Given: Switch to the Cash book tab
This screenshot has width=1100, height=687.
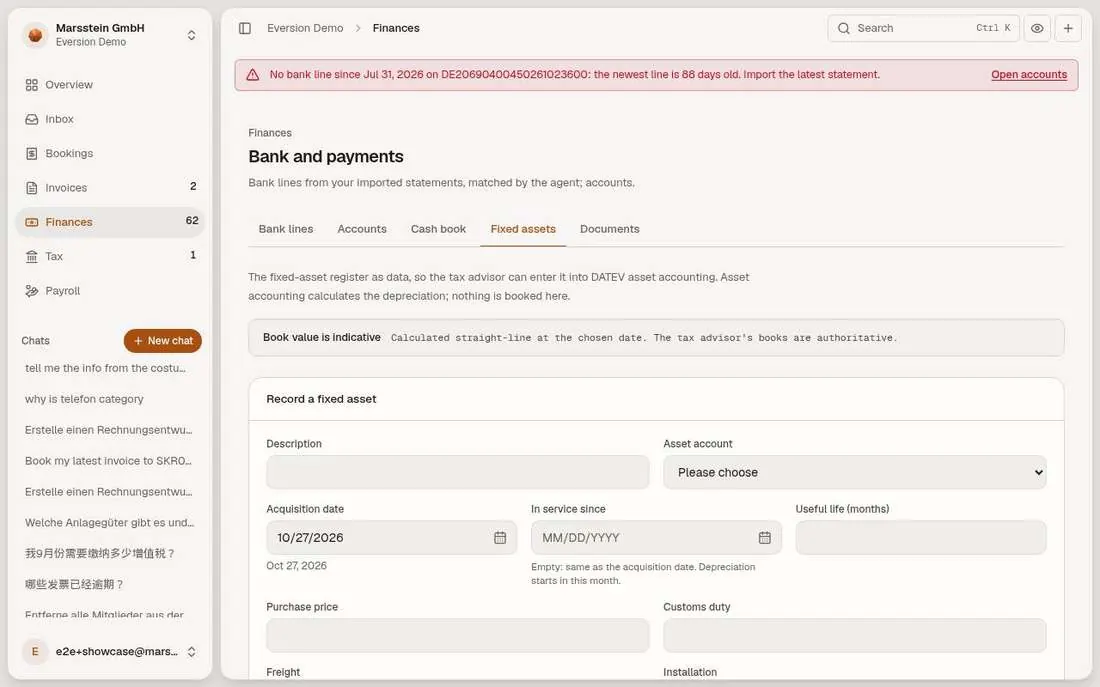Looking at the screenshot, I should pos(438,229).
